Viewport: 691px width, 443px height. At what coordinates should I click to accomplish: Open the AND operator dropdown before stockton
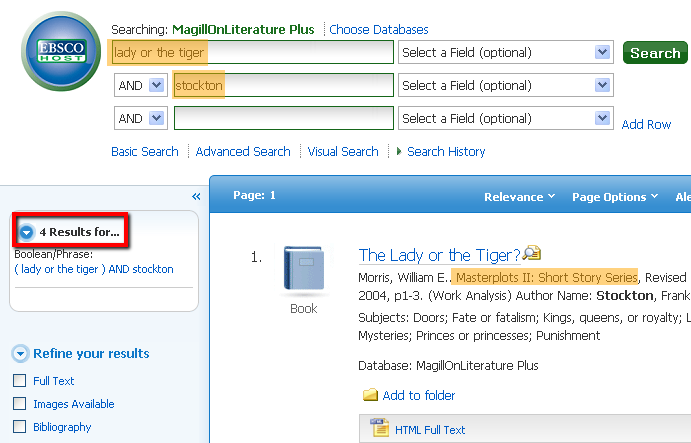(x=156, y=85)
